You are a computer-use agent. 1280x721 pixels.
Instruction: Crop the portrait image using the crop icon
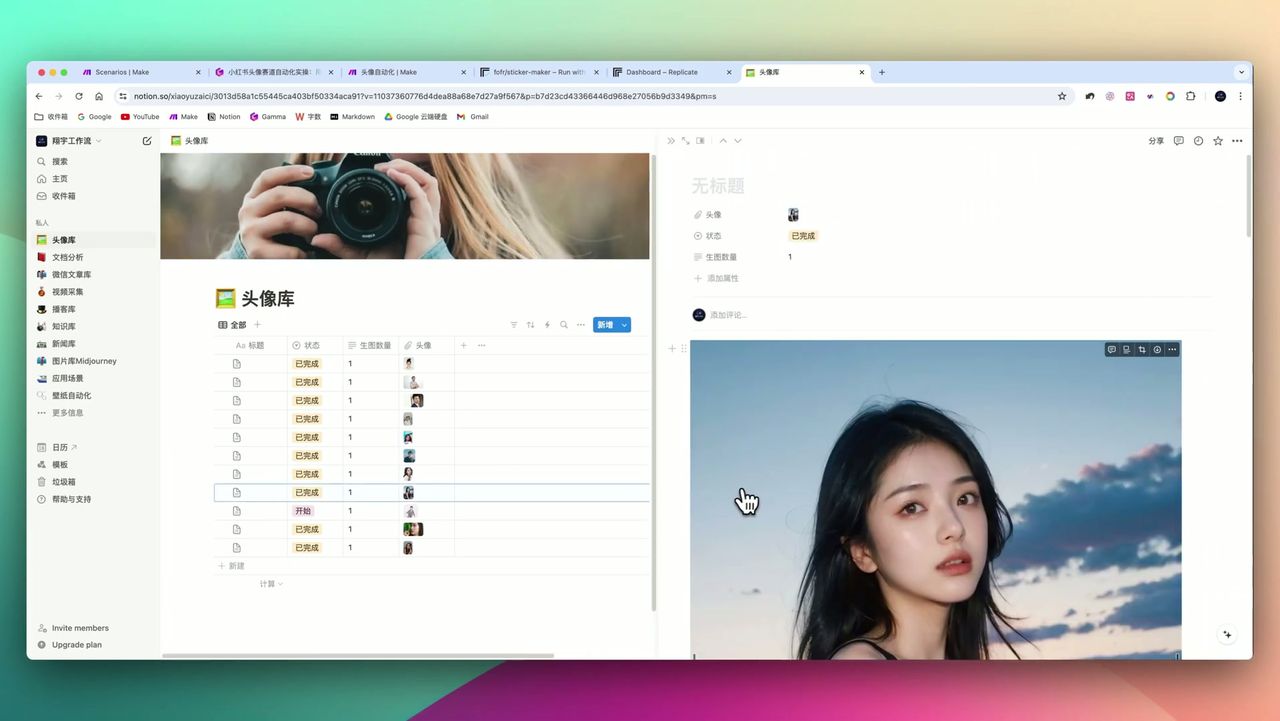1141,349
